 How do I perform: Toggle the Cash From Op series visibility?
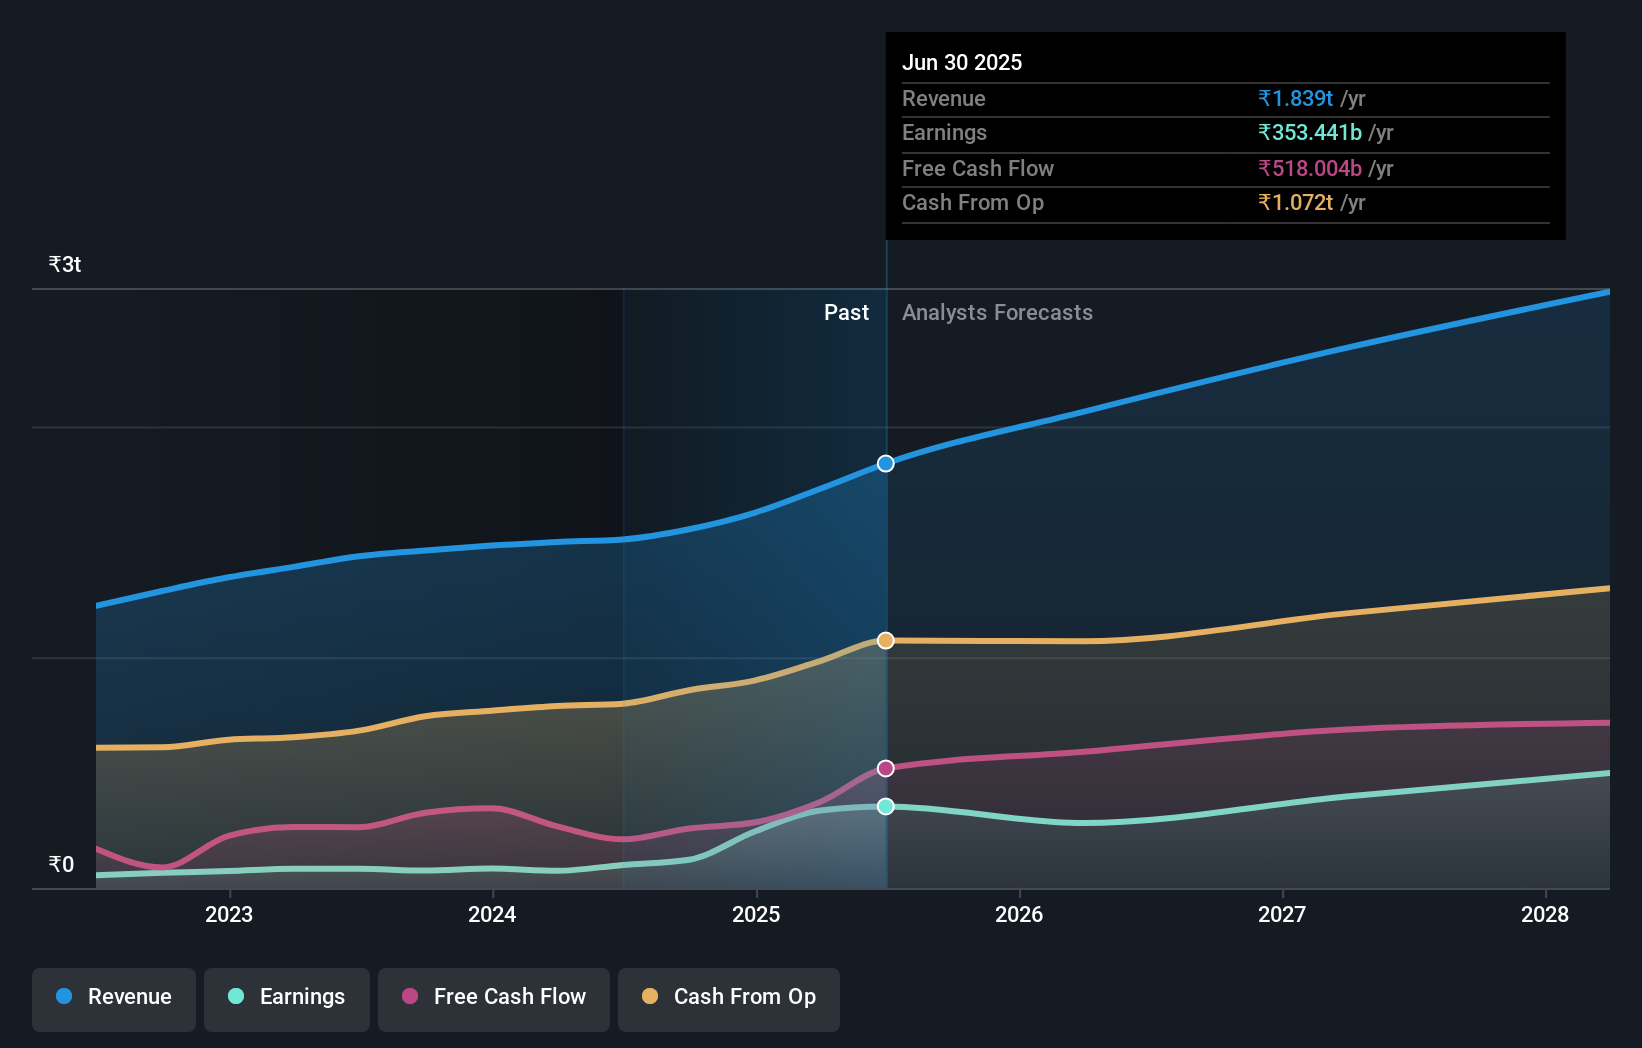click(728, 997)
